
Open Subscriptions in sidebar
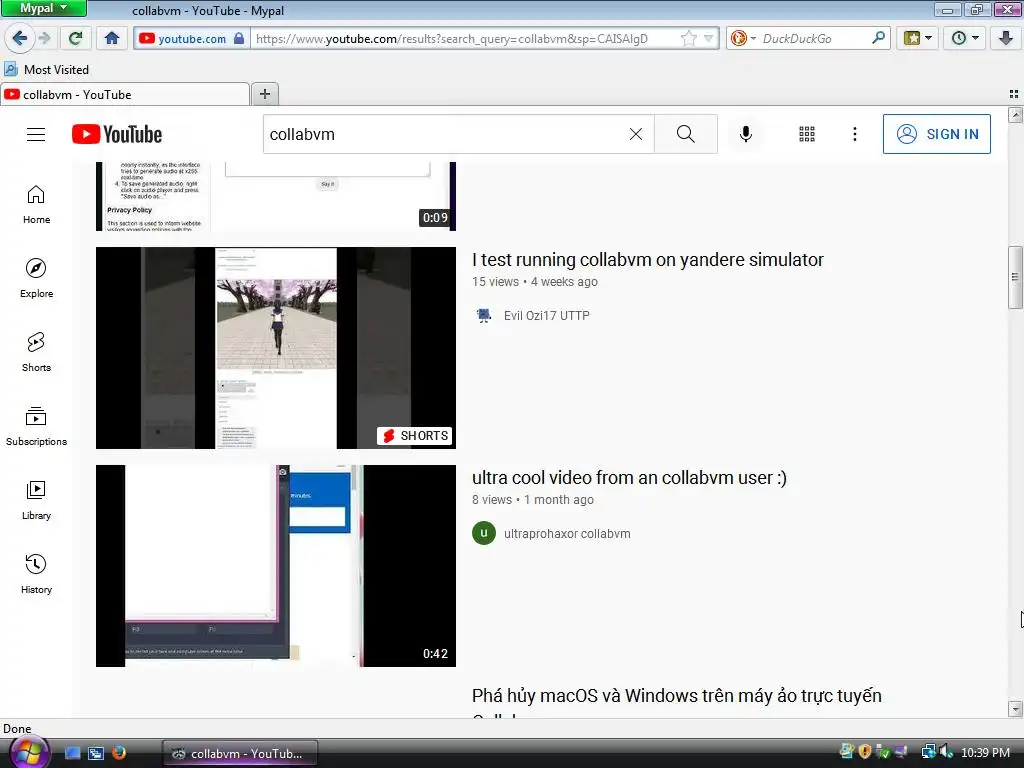click(x=36, y=425)
